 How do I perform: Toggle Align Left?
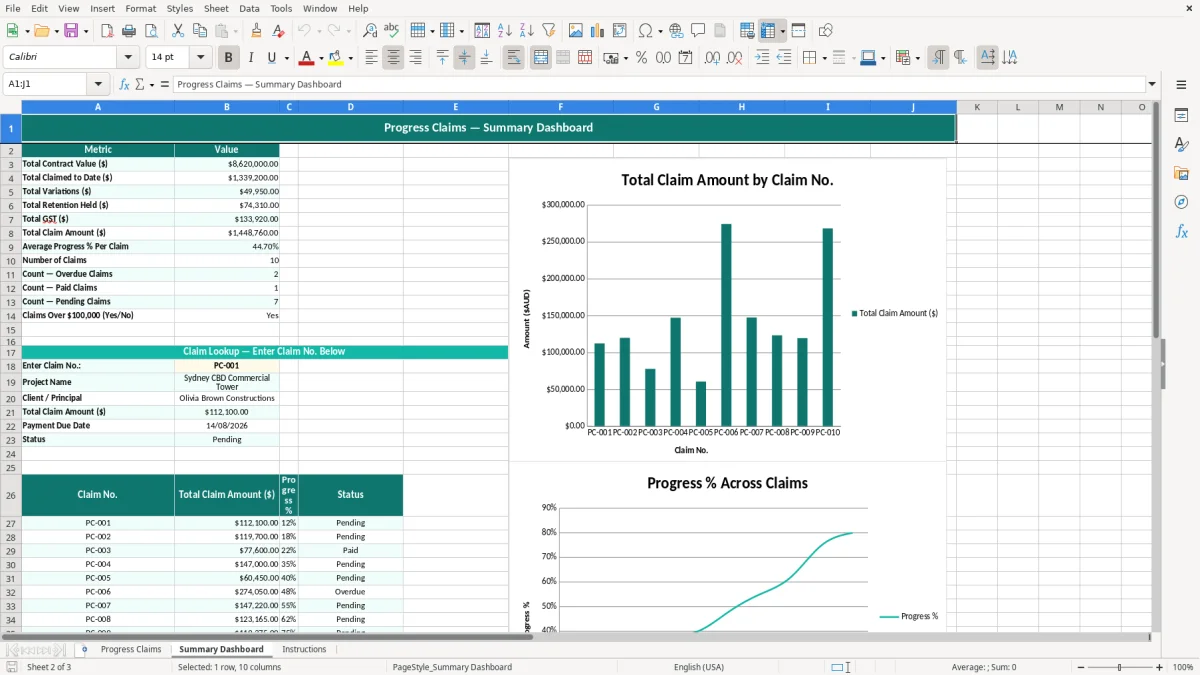pos(371,58)
